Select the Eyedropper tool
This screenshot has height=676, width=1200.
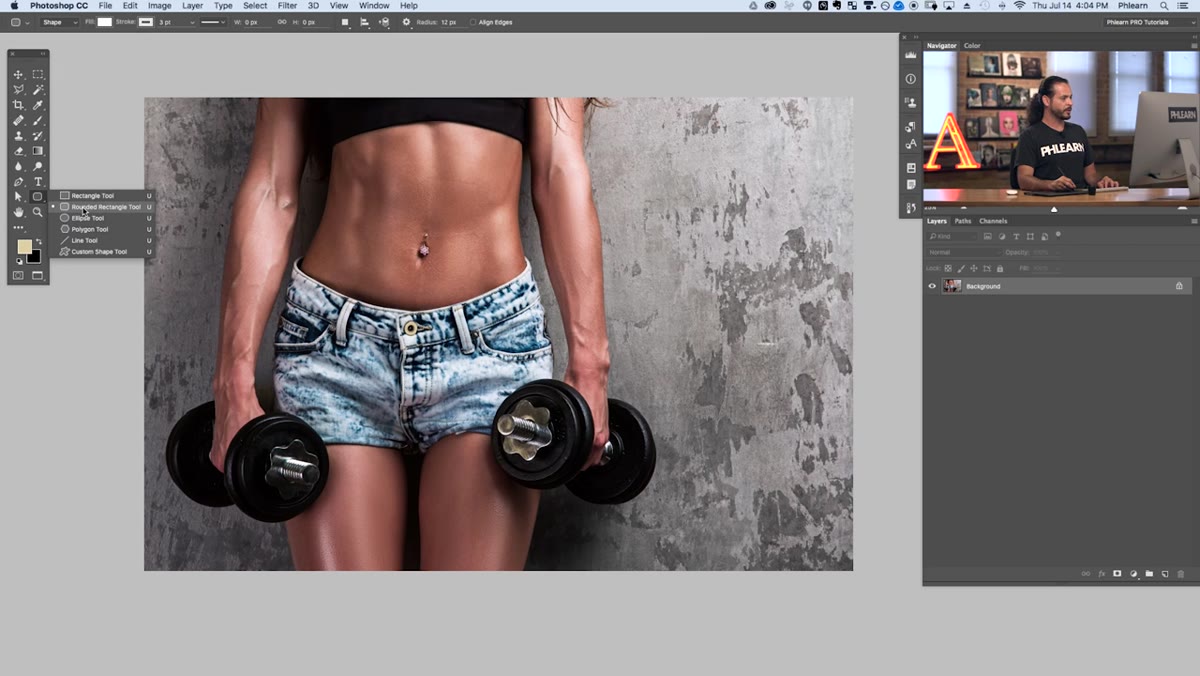coord(38,105)
